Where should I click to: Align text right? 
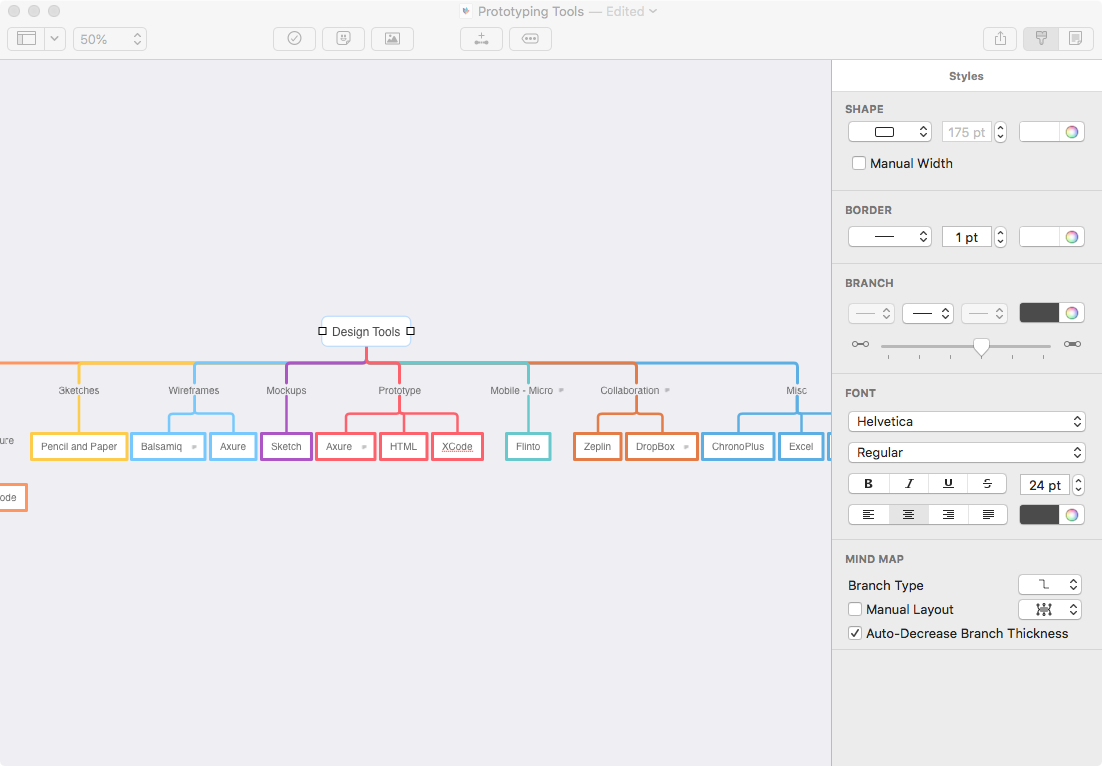[x=948, y=515]
